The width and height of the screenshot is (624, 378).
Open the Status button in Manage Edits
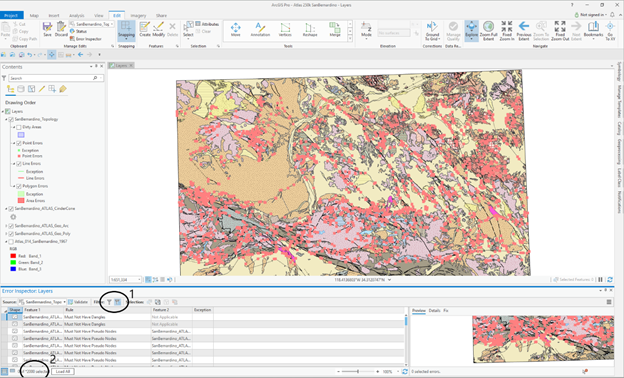tap(78, 31)
